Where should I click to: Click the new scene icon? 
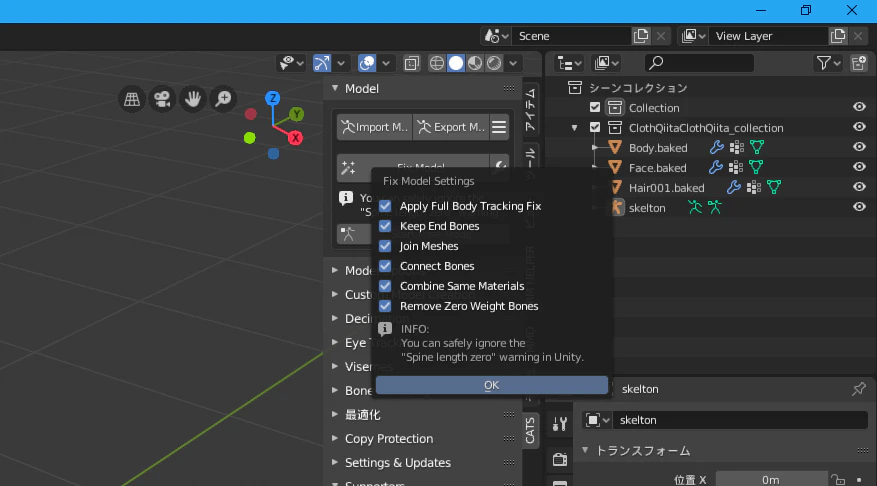click(641, 36)
